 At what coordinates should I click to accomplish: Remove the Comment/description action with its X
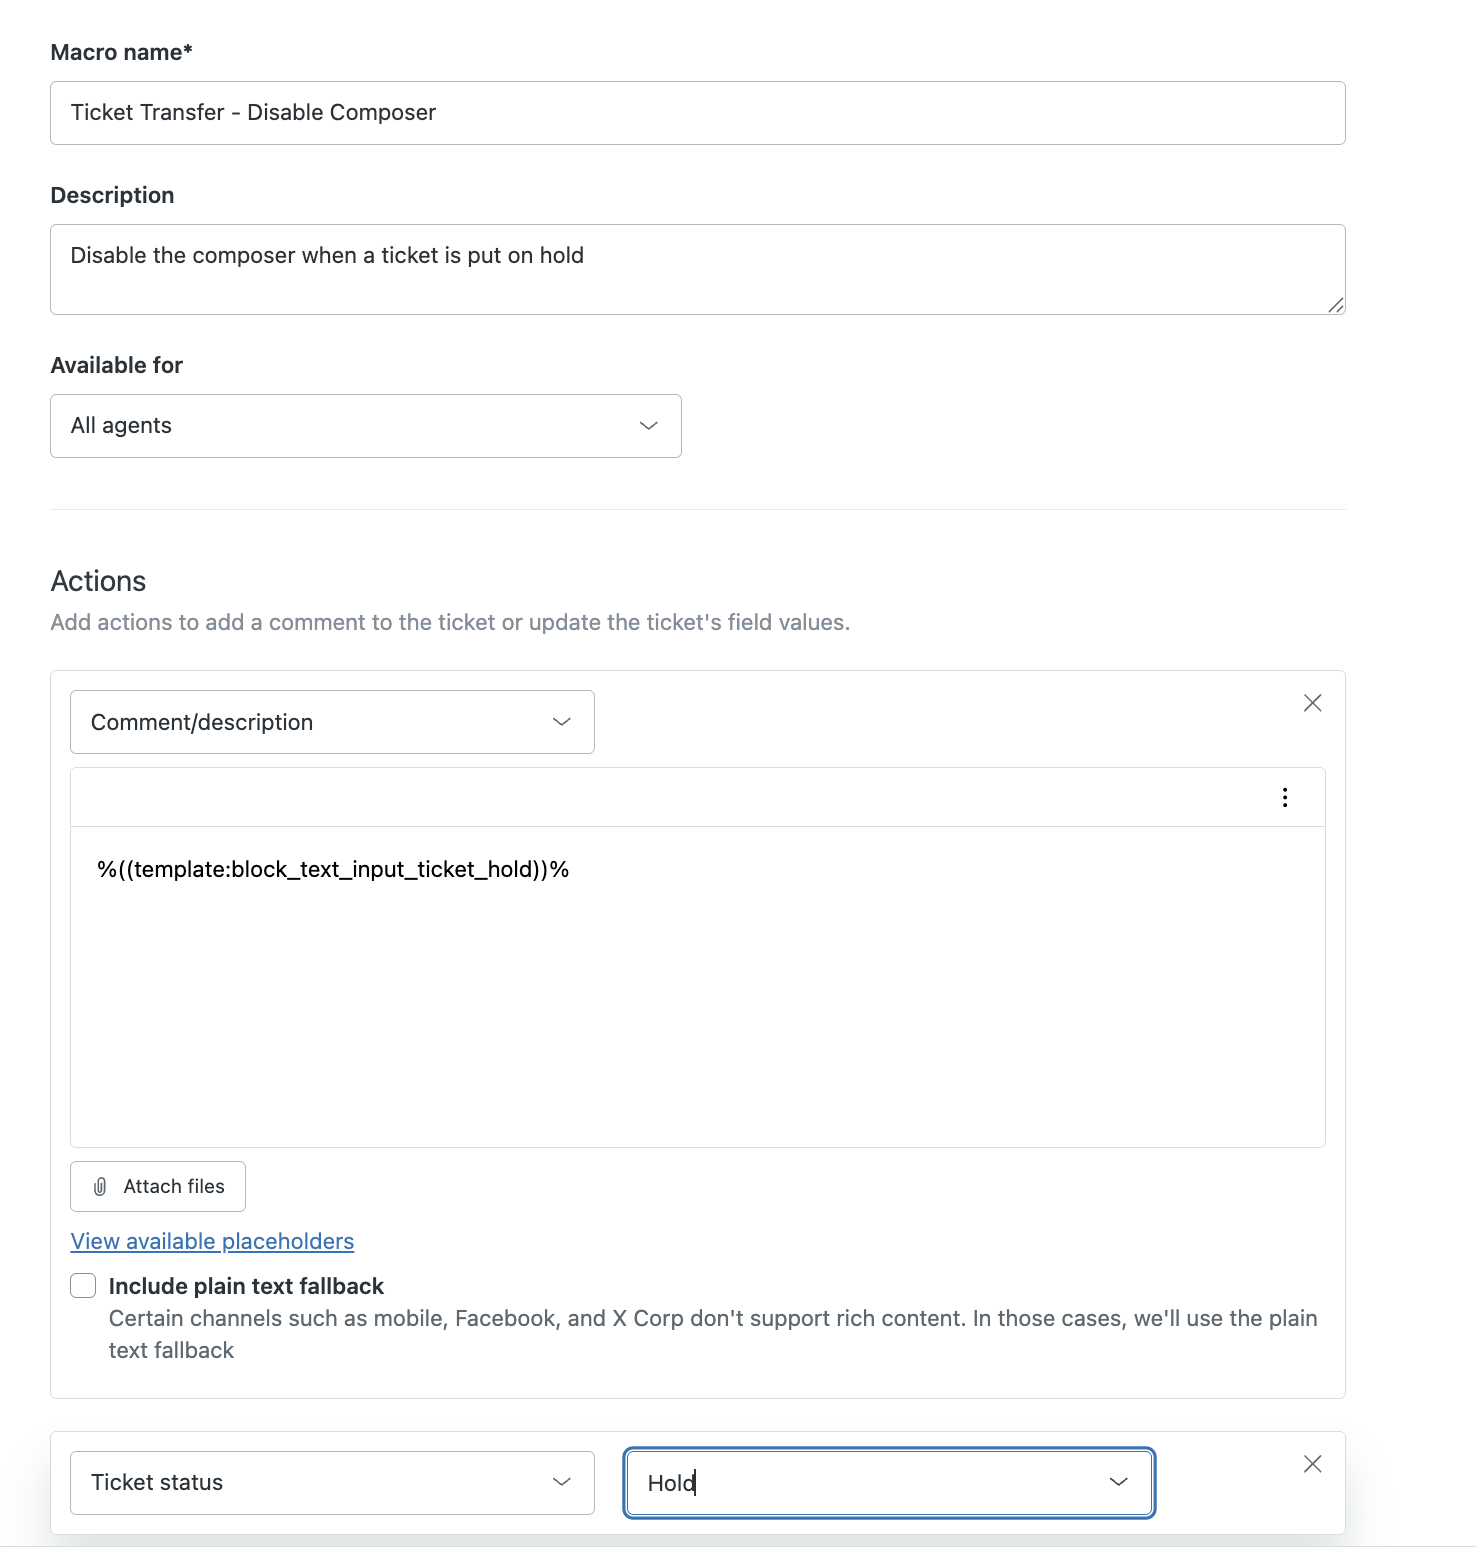coord(1312,703)
